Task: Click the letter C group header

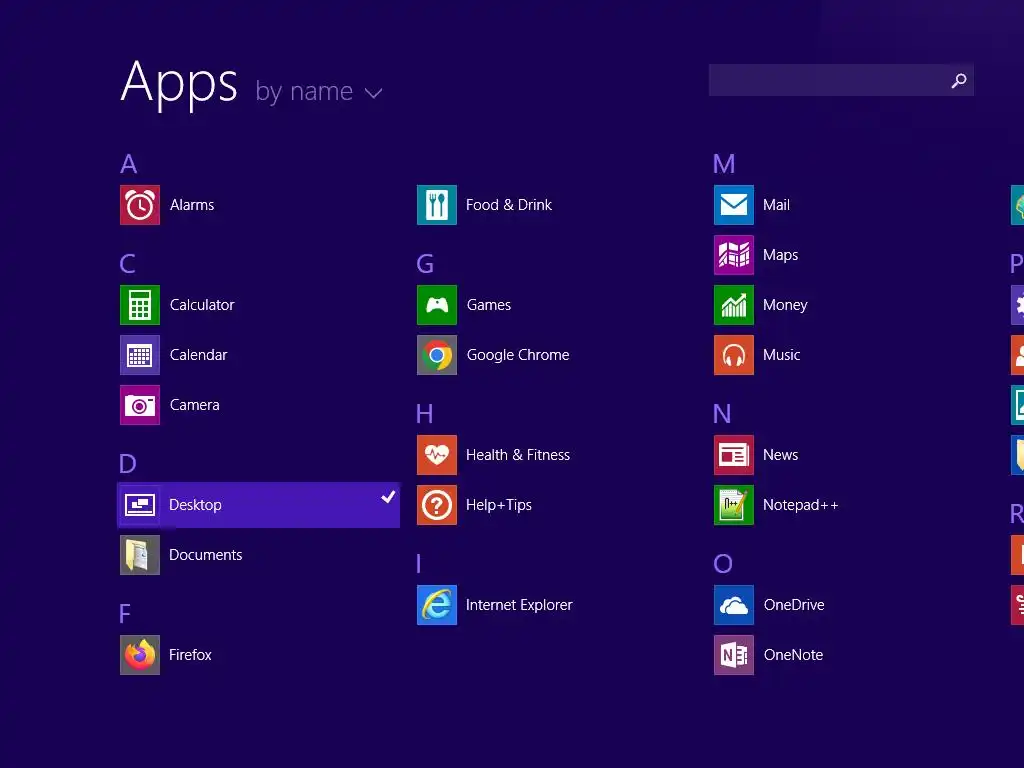Action: pos(128,264)
